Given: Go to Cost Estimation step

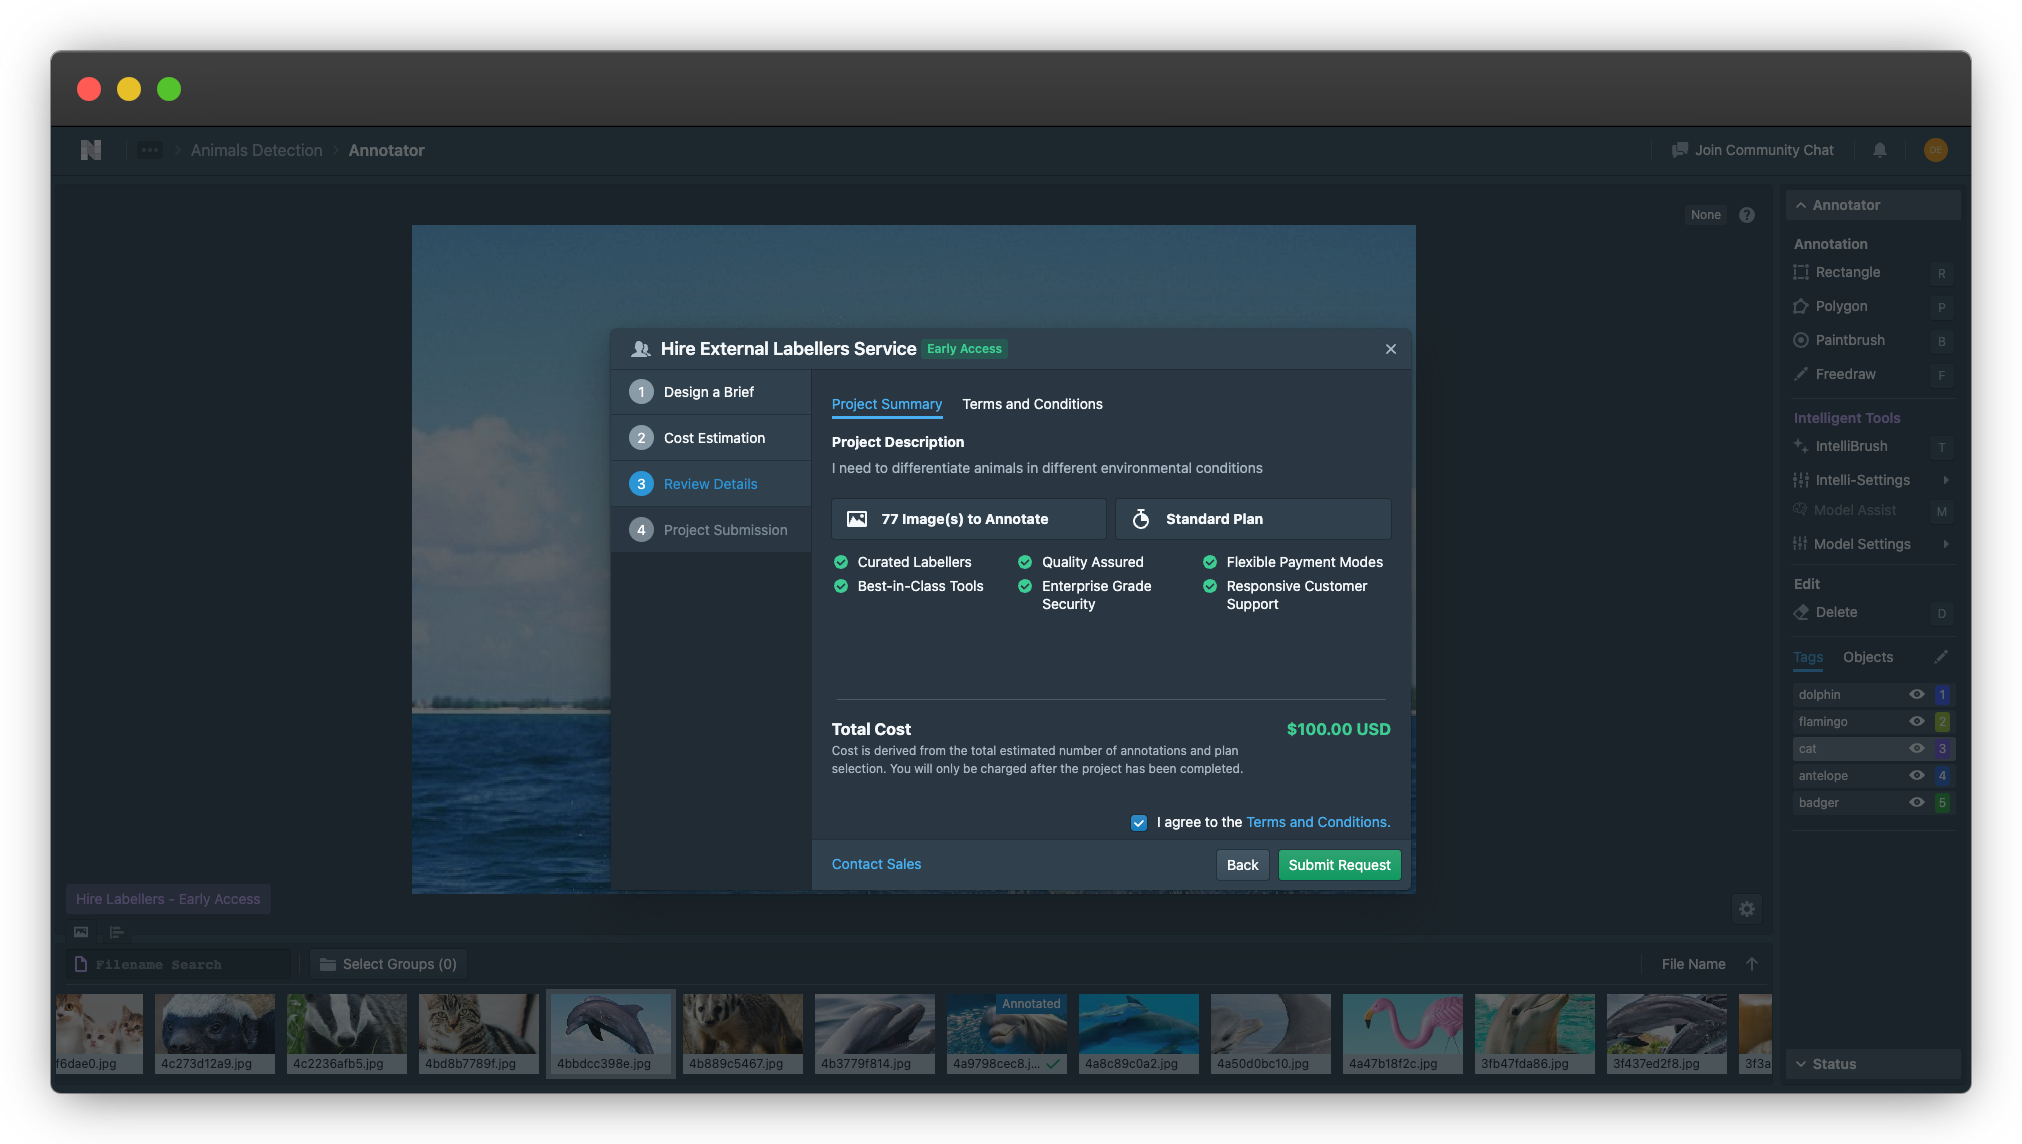Looking at the screenshot, I should (711, 438).
